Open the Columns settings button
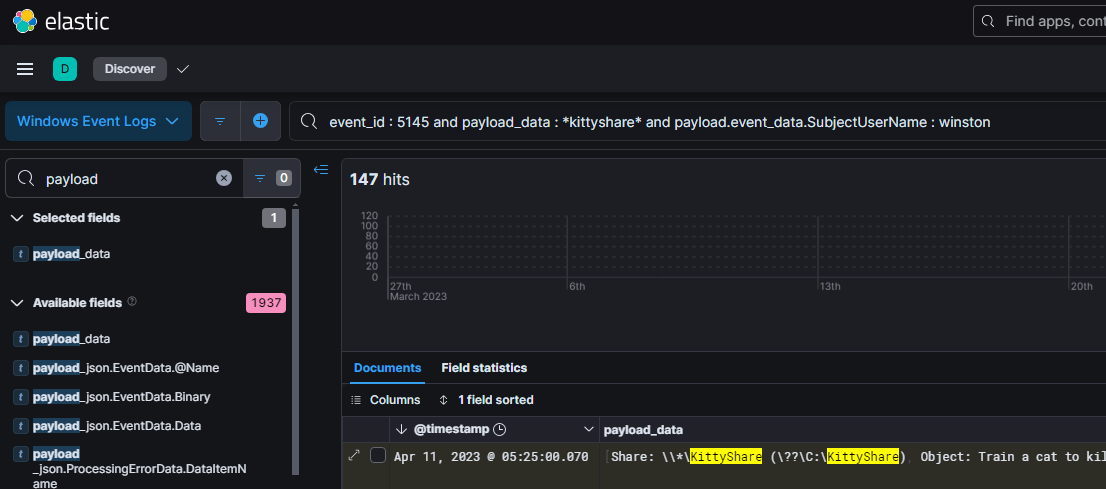This screenshot has width=1106, height=489. pyautogui.click(x=385, y=400)
